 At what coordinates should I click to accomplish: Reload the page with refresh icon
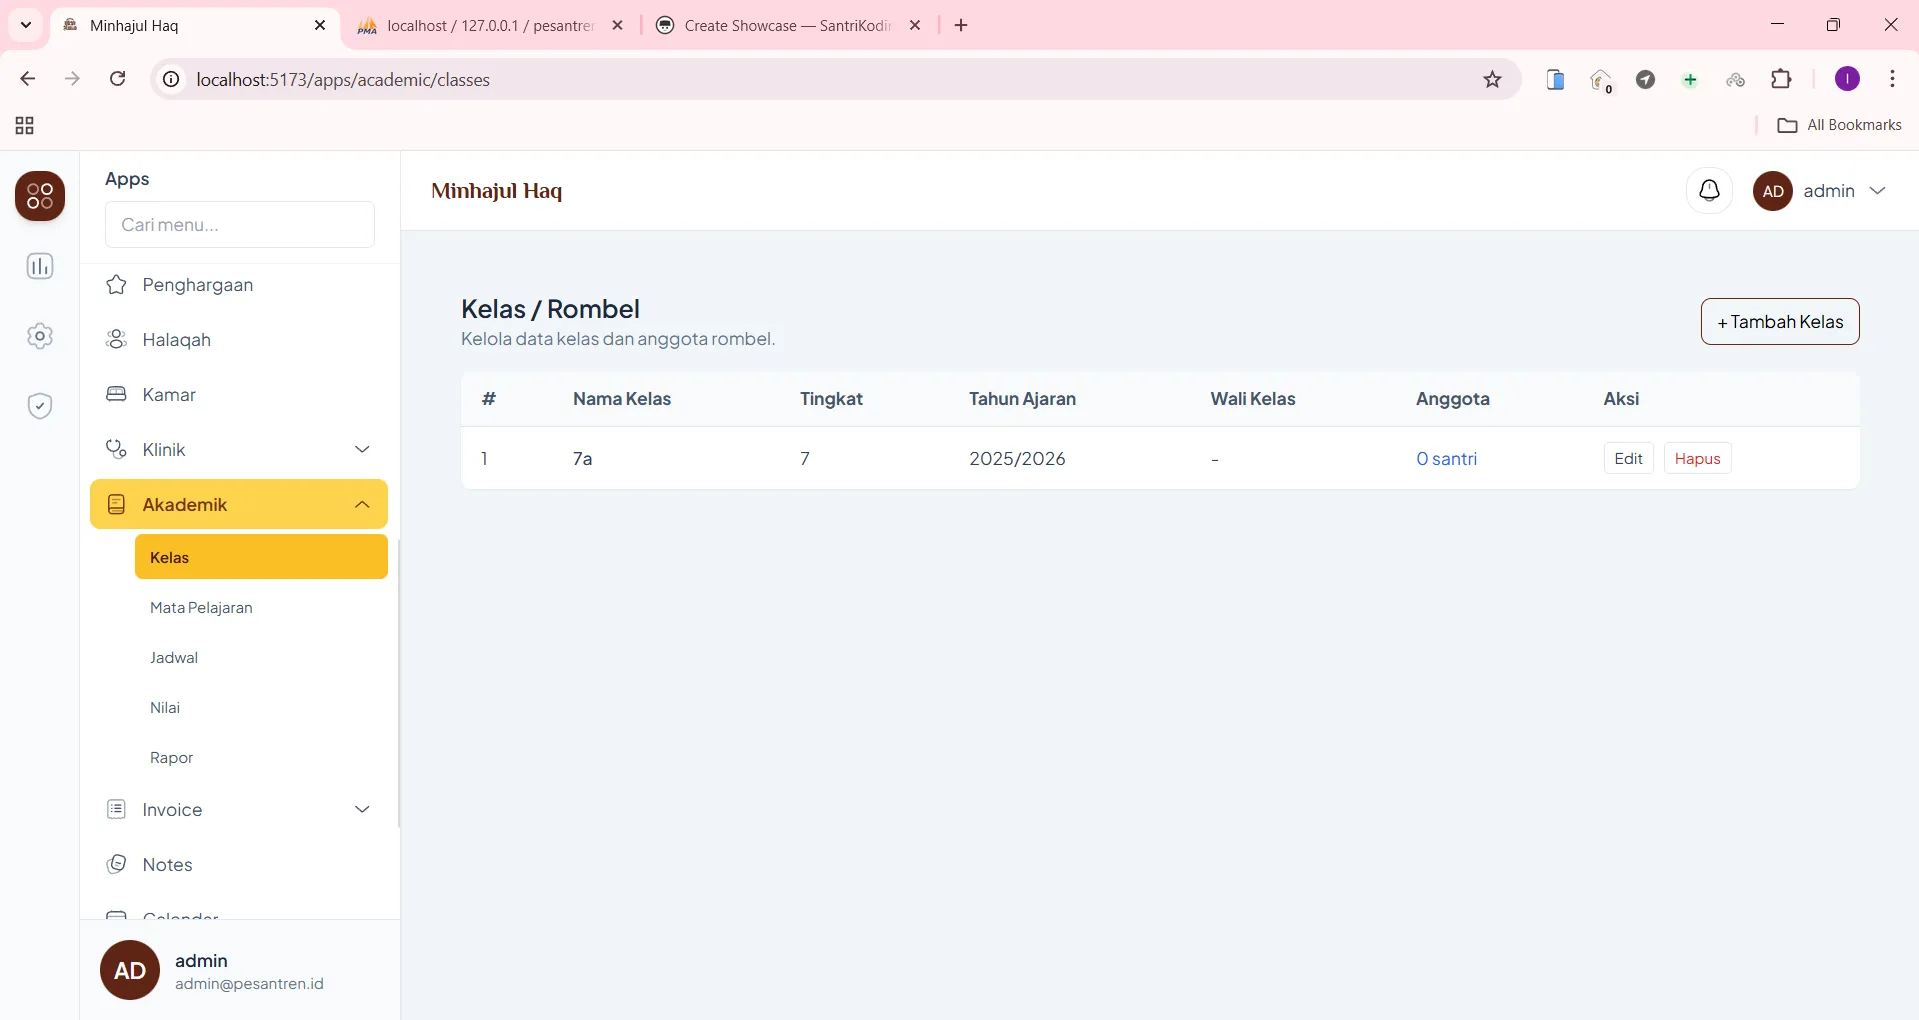click(117, 79)
